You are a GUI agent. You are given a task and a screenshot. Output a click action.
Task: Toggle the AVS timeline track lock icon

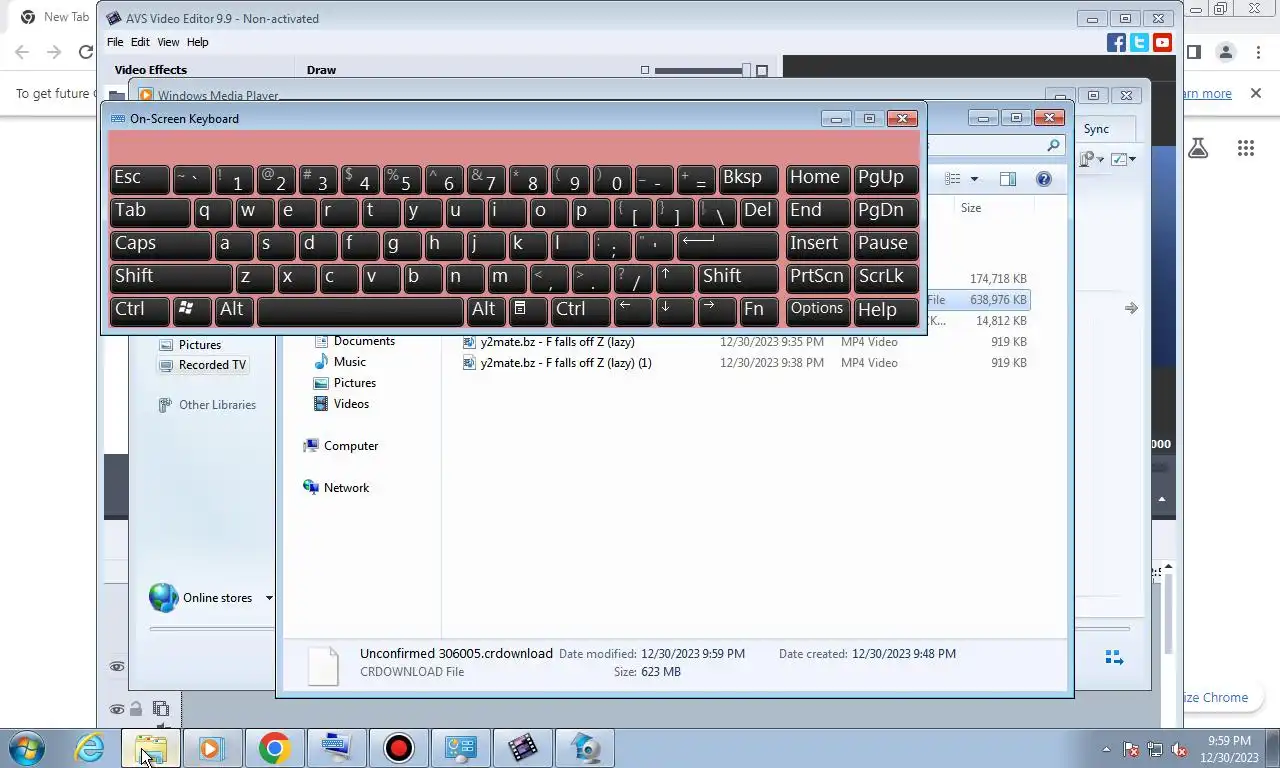point(136,709)
